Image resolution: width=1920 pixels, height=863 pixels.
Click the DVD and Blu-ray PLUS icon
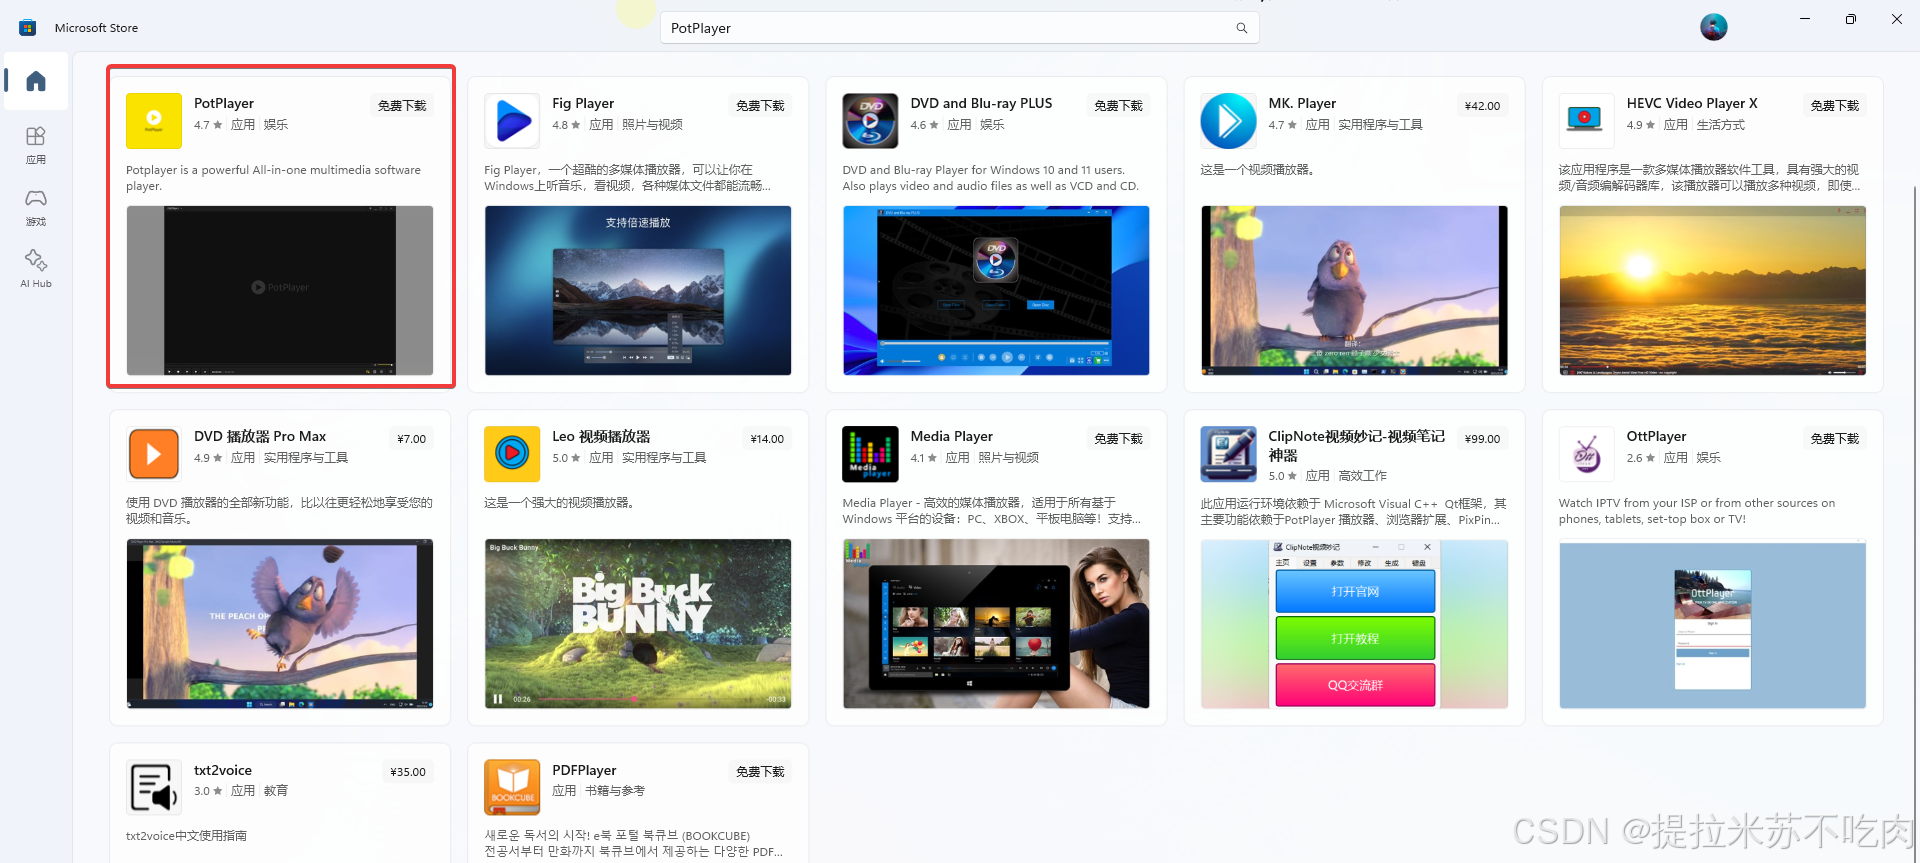[x=870, y=121]
